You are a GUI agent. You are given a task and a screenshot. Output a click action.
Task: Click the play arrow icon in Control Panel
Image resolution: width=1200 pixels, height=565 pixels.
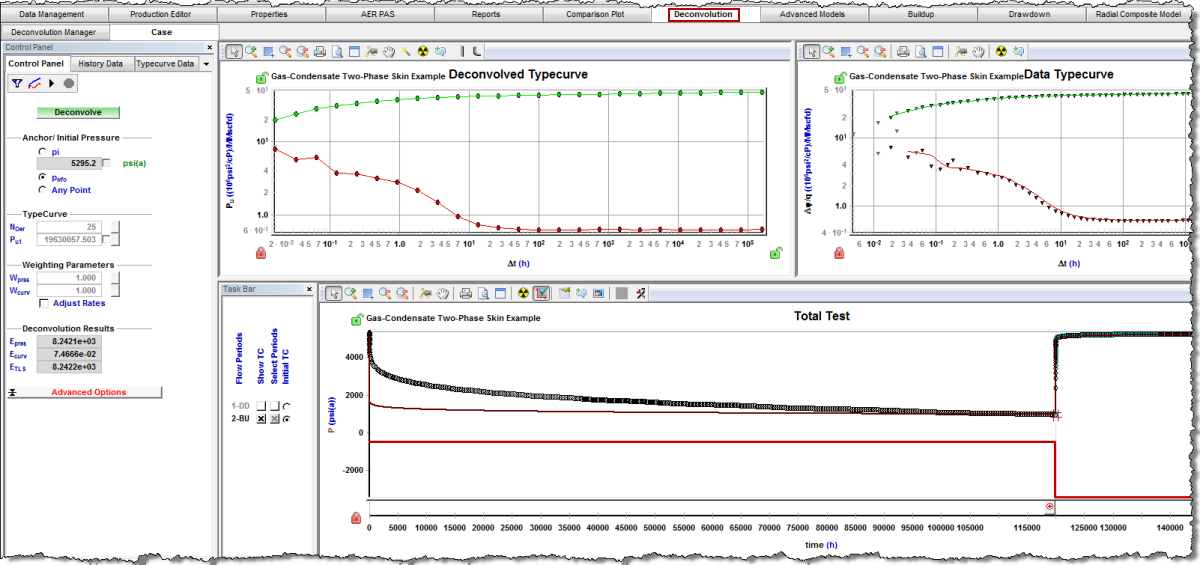pyautogui.click(x=50, y=84)
